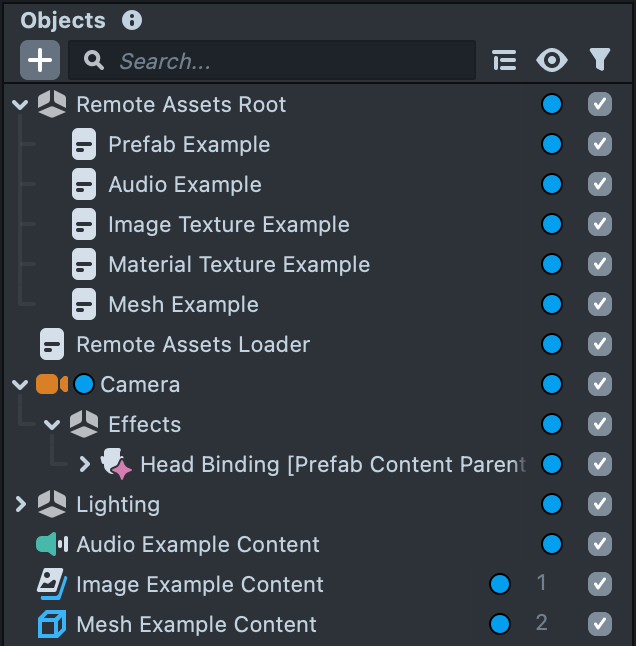The width and height of the screenshot is (636, 646).
Task: Expand the Lighting object group
Action: [x=20, y=505]
